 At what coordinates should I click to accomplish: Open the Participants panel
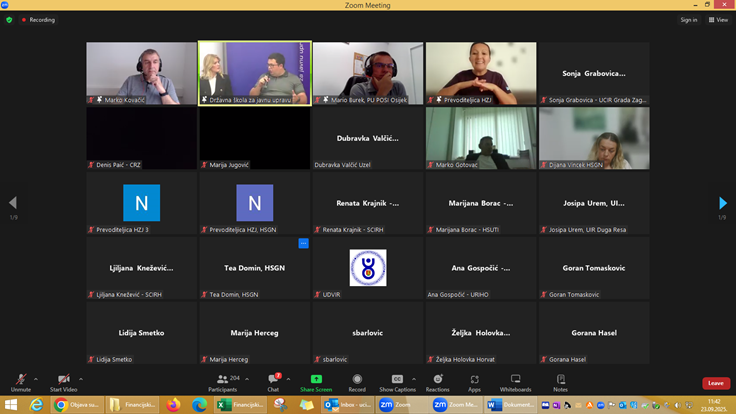(222, 380)
